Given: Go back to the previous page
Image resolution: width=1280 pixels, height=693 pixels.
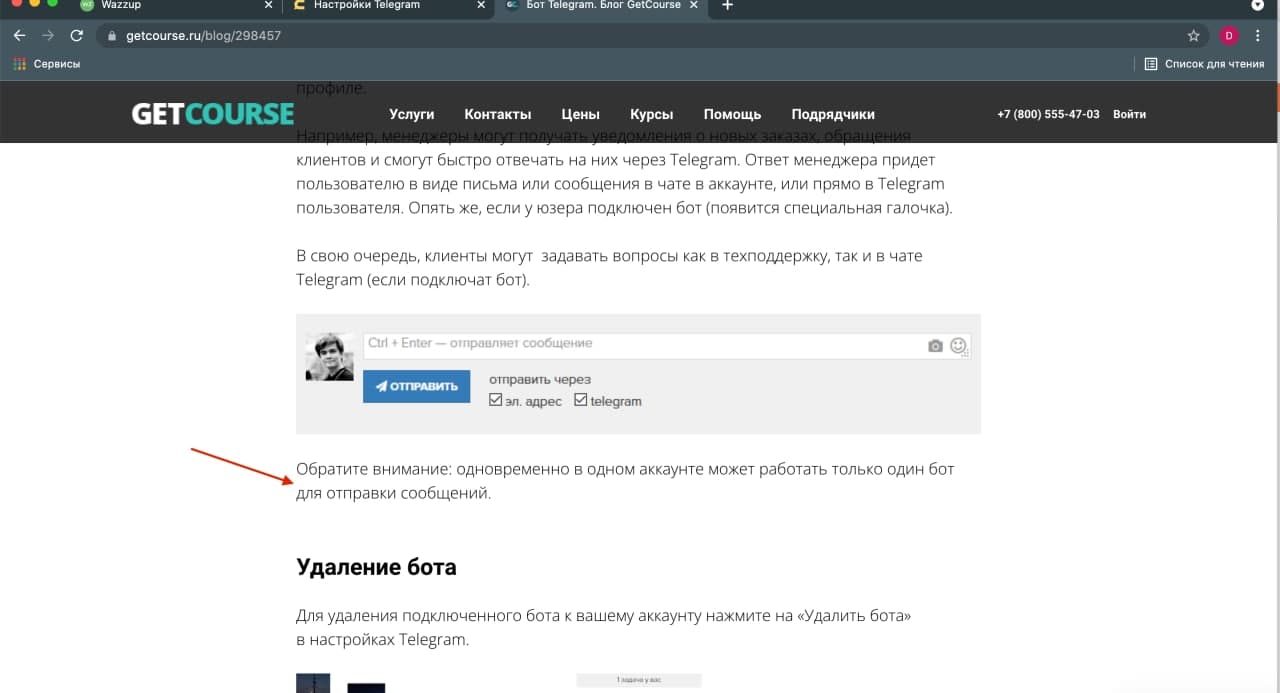Looking at the screenshot, I should point(19,35).
